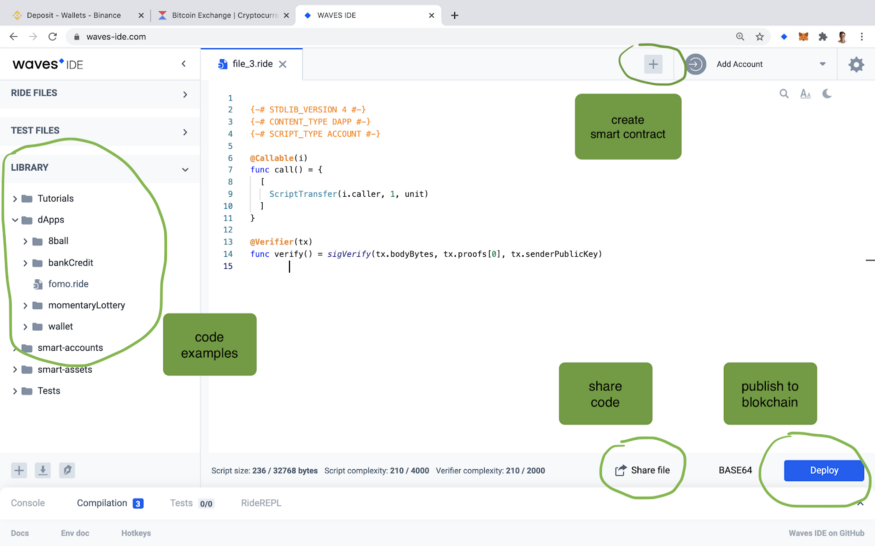Viewport: 875px width, 546px height.
Task: Click the browser forward arrow
Action: pos(33,37)
